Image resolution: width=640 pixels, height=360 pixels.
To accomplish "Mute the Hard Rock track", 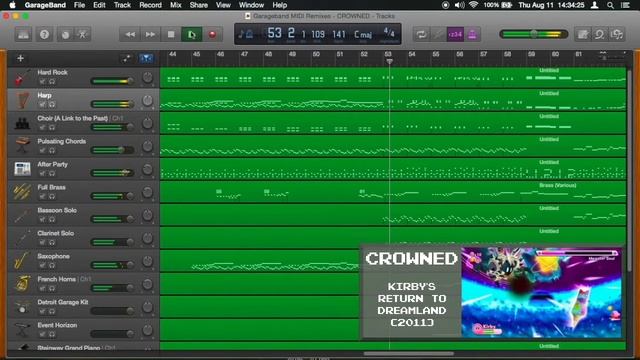I will click(42, 82).
